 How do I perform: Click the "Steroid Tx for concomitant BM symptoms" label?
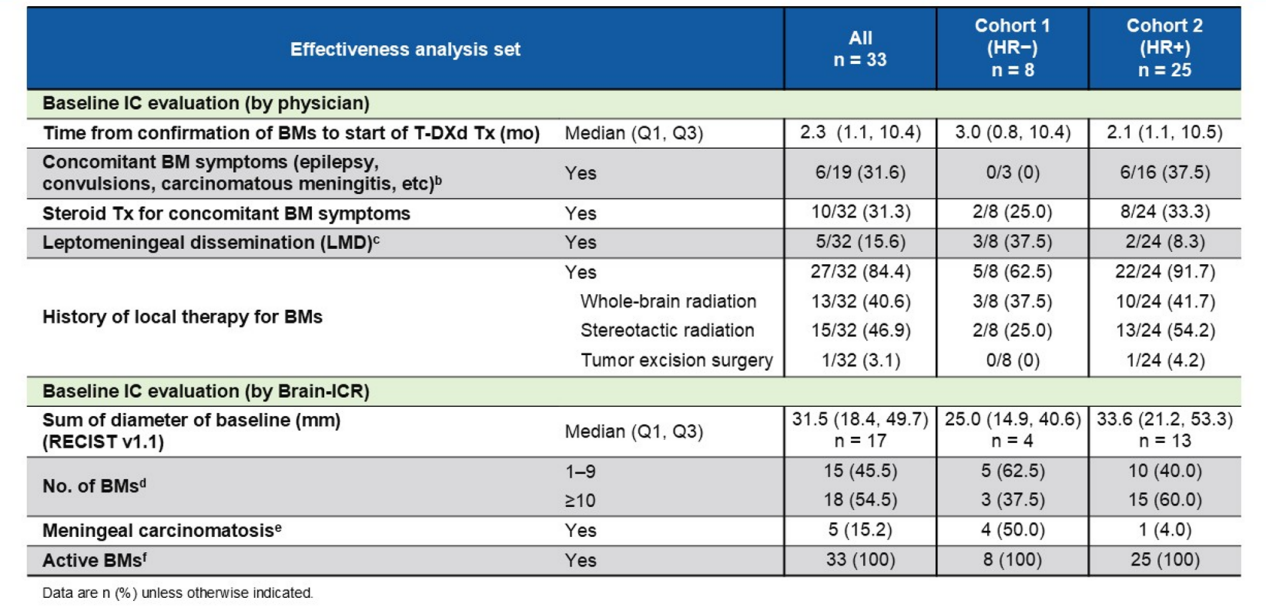point(226,213)
